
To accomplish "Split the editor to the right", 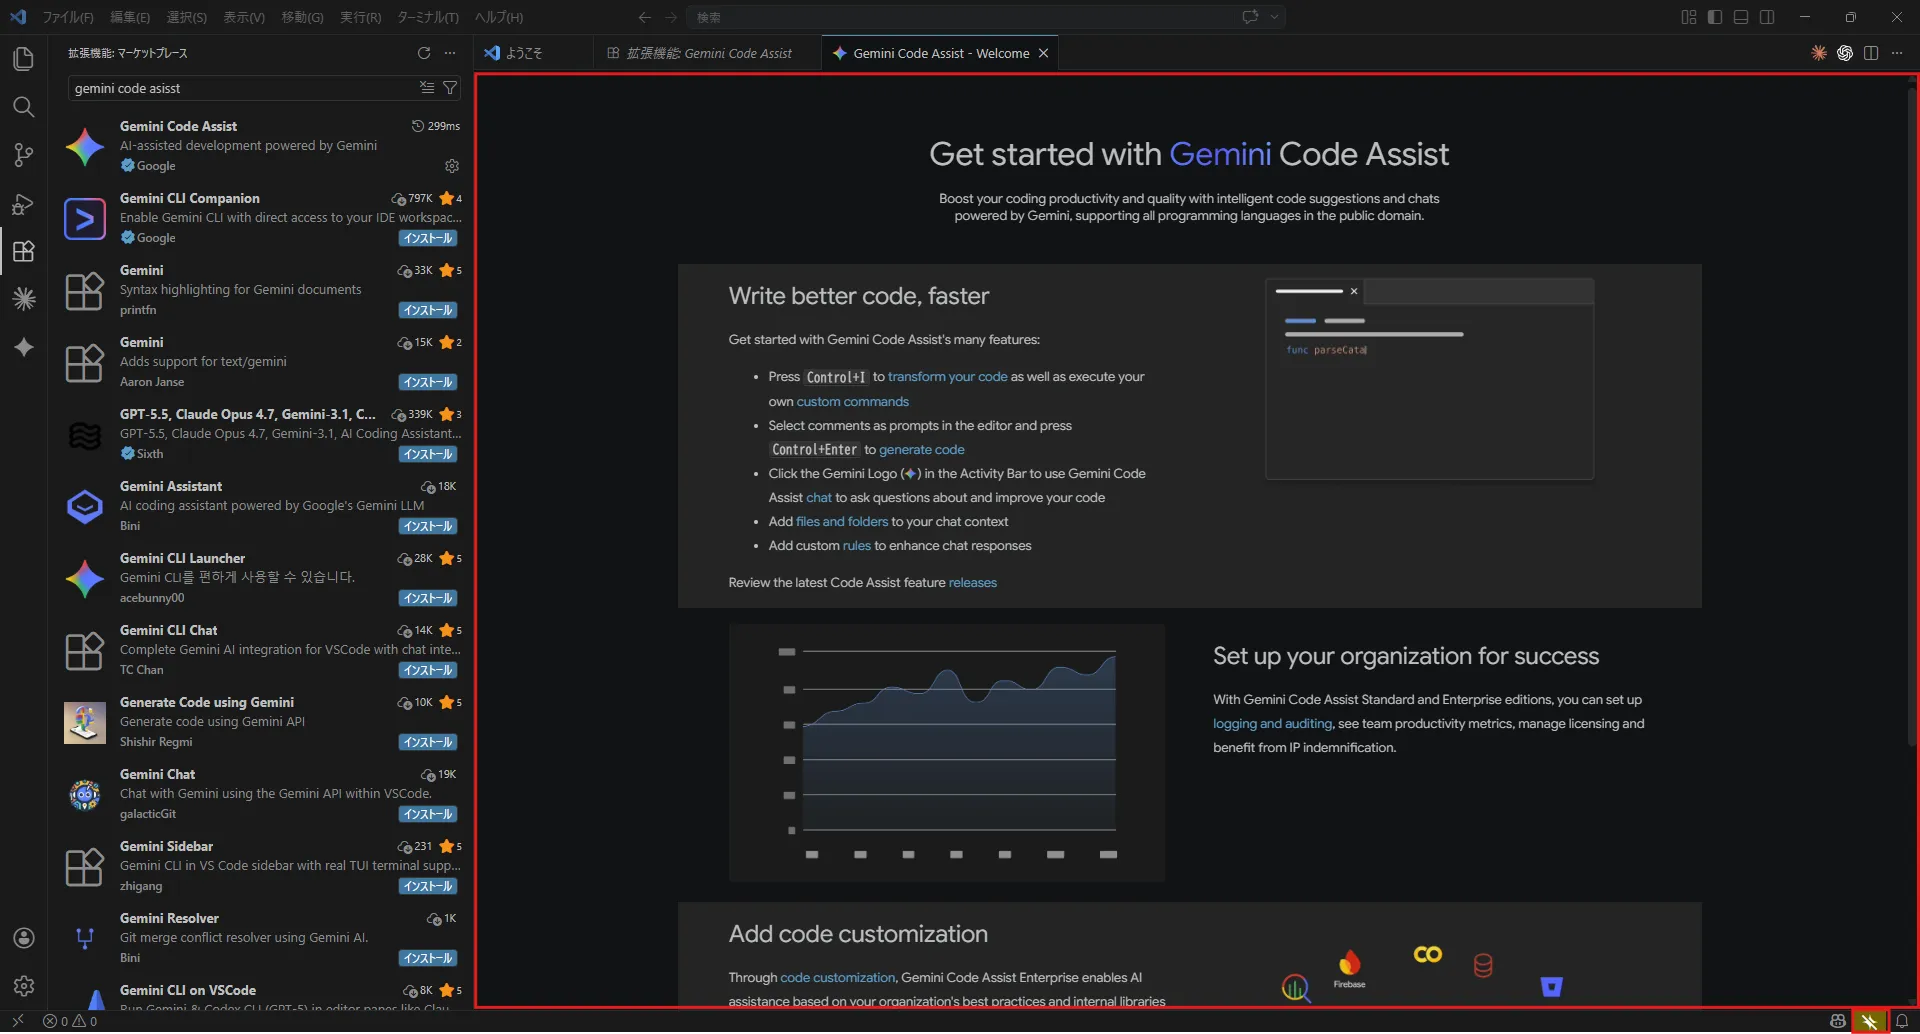I will (1871, 53).
